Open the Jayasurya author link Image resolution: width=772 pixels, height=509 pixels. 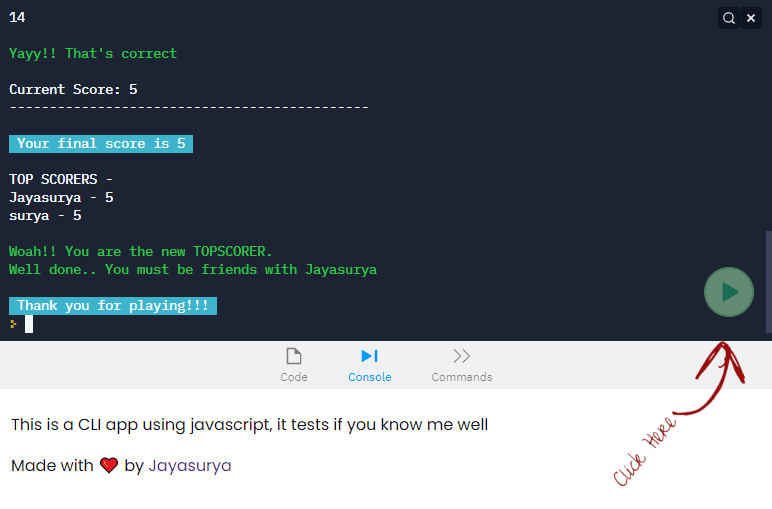click(x=190, y=466)
